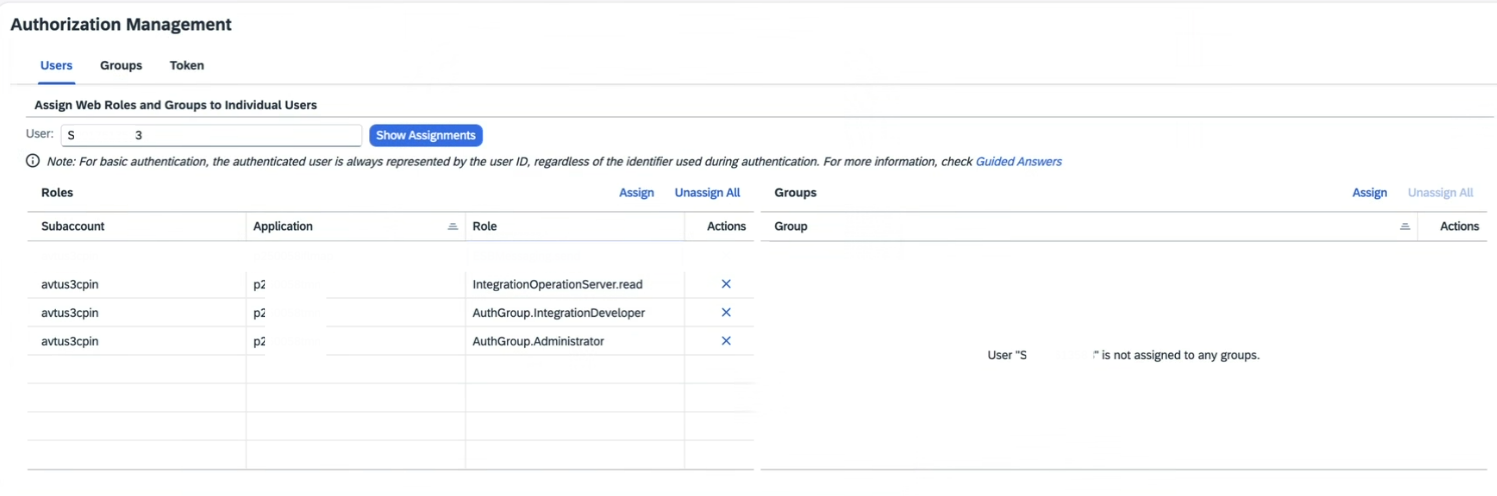Remove the IntegrationOperationServer.read role assignment

pos(726,284)
